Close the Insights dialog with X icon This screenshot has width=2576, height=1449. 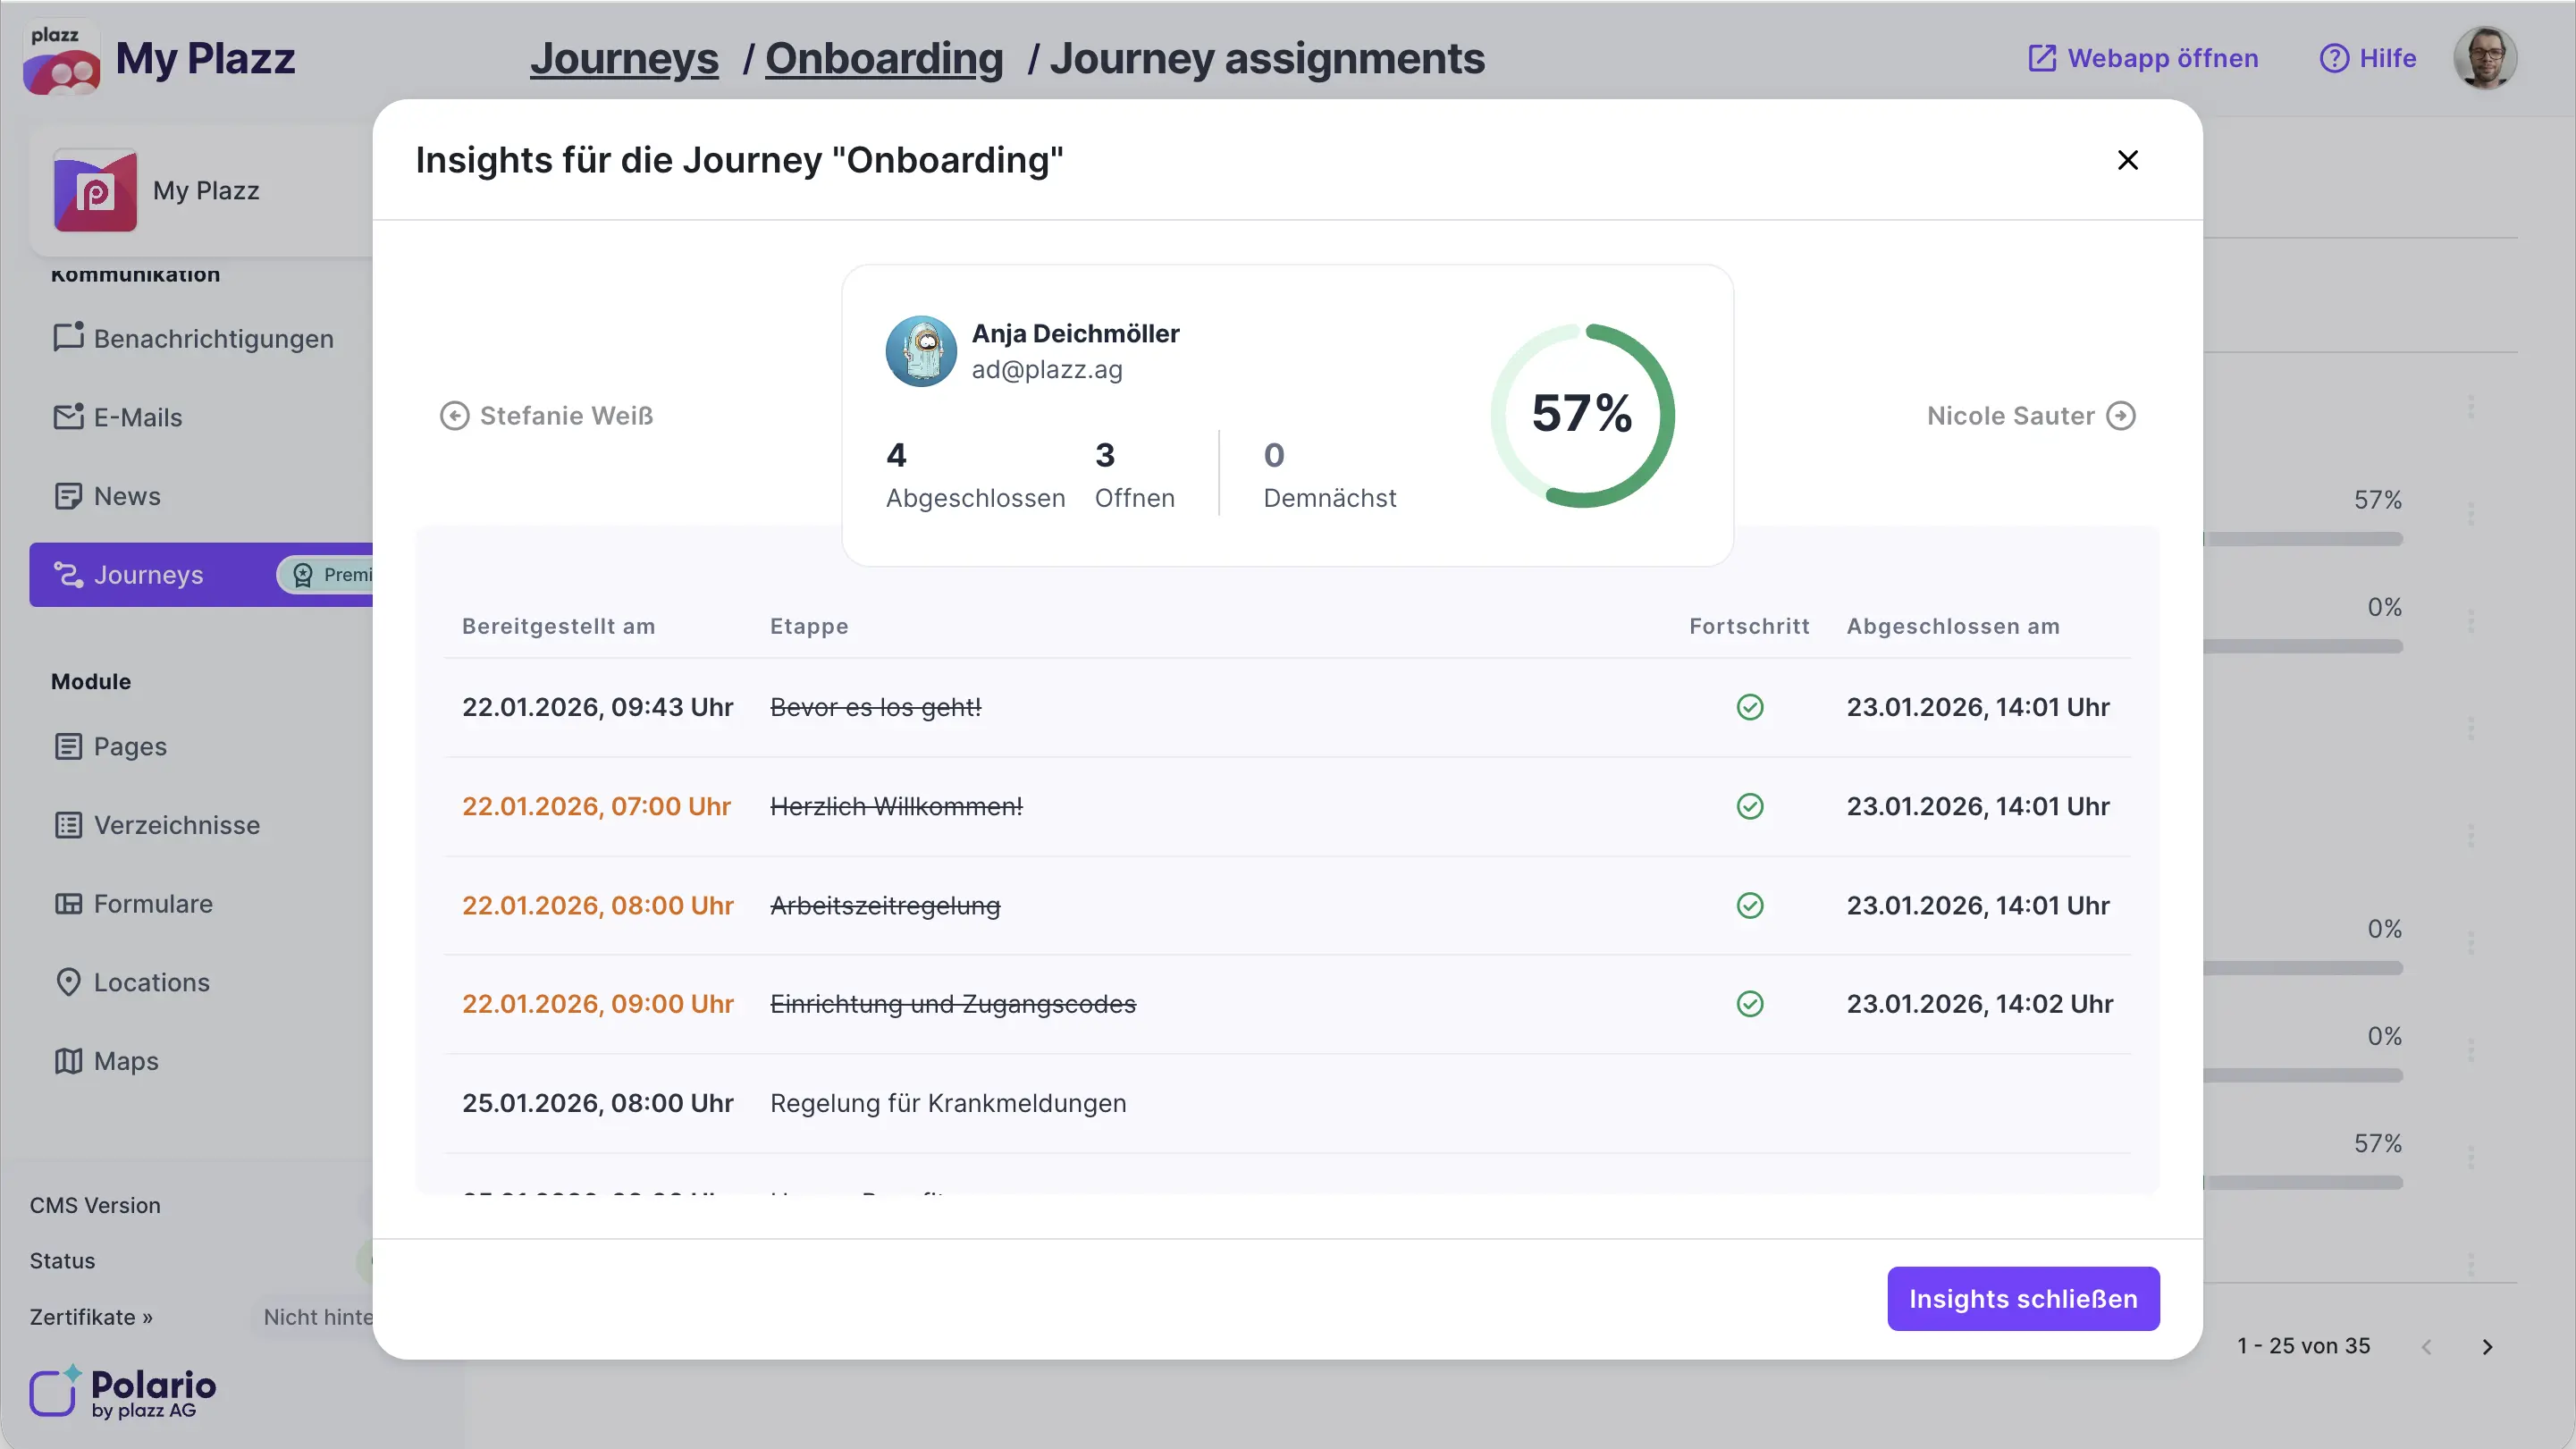click(x=2127, y=160)
